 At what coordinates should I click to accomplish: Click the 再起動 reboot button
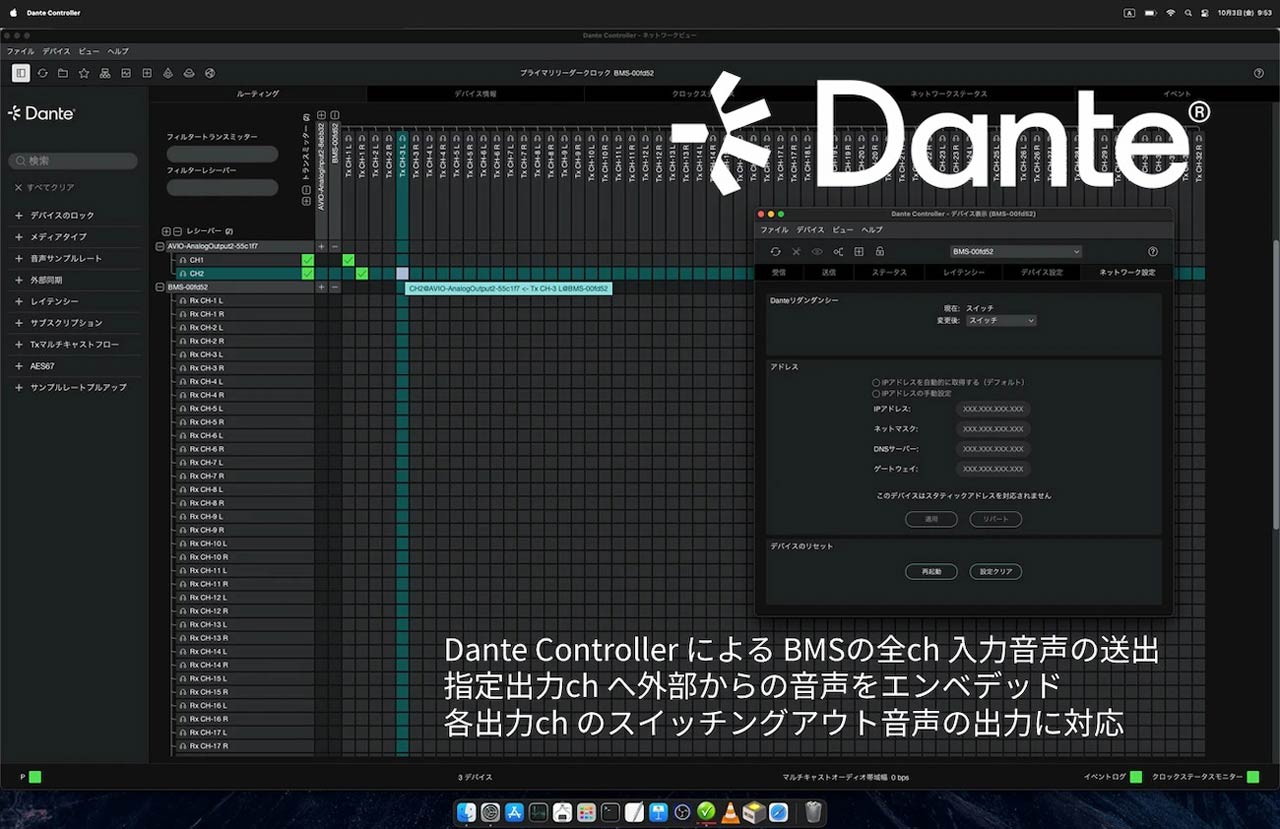(x=931, y=572)
